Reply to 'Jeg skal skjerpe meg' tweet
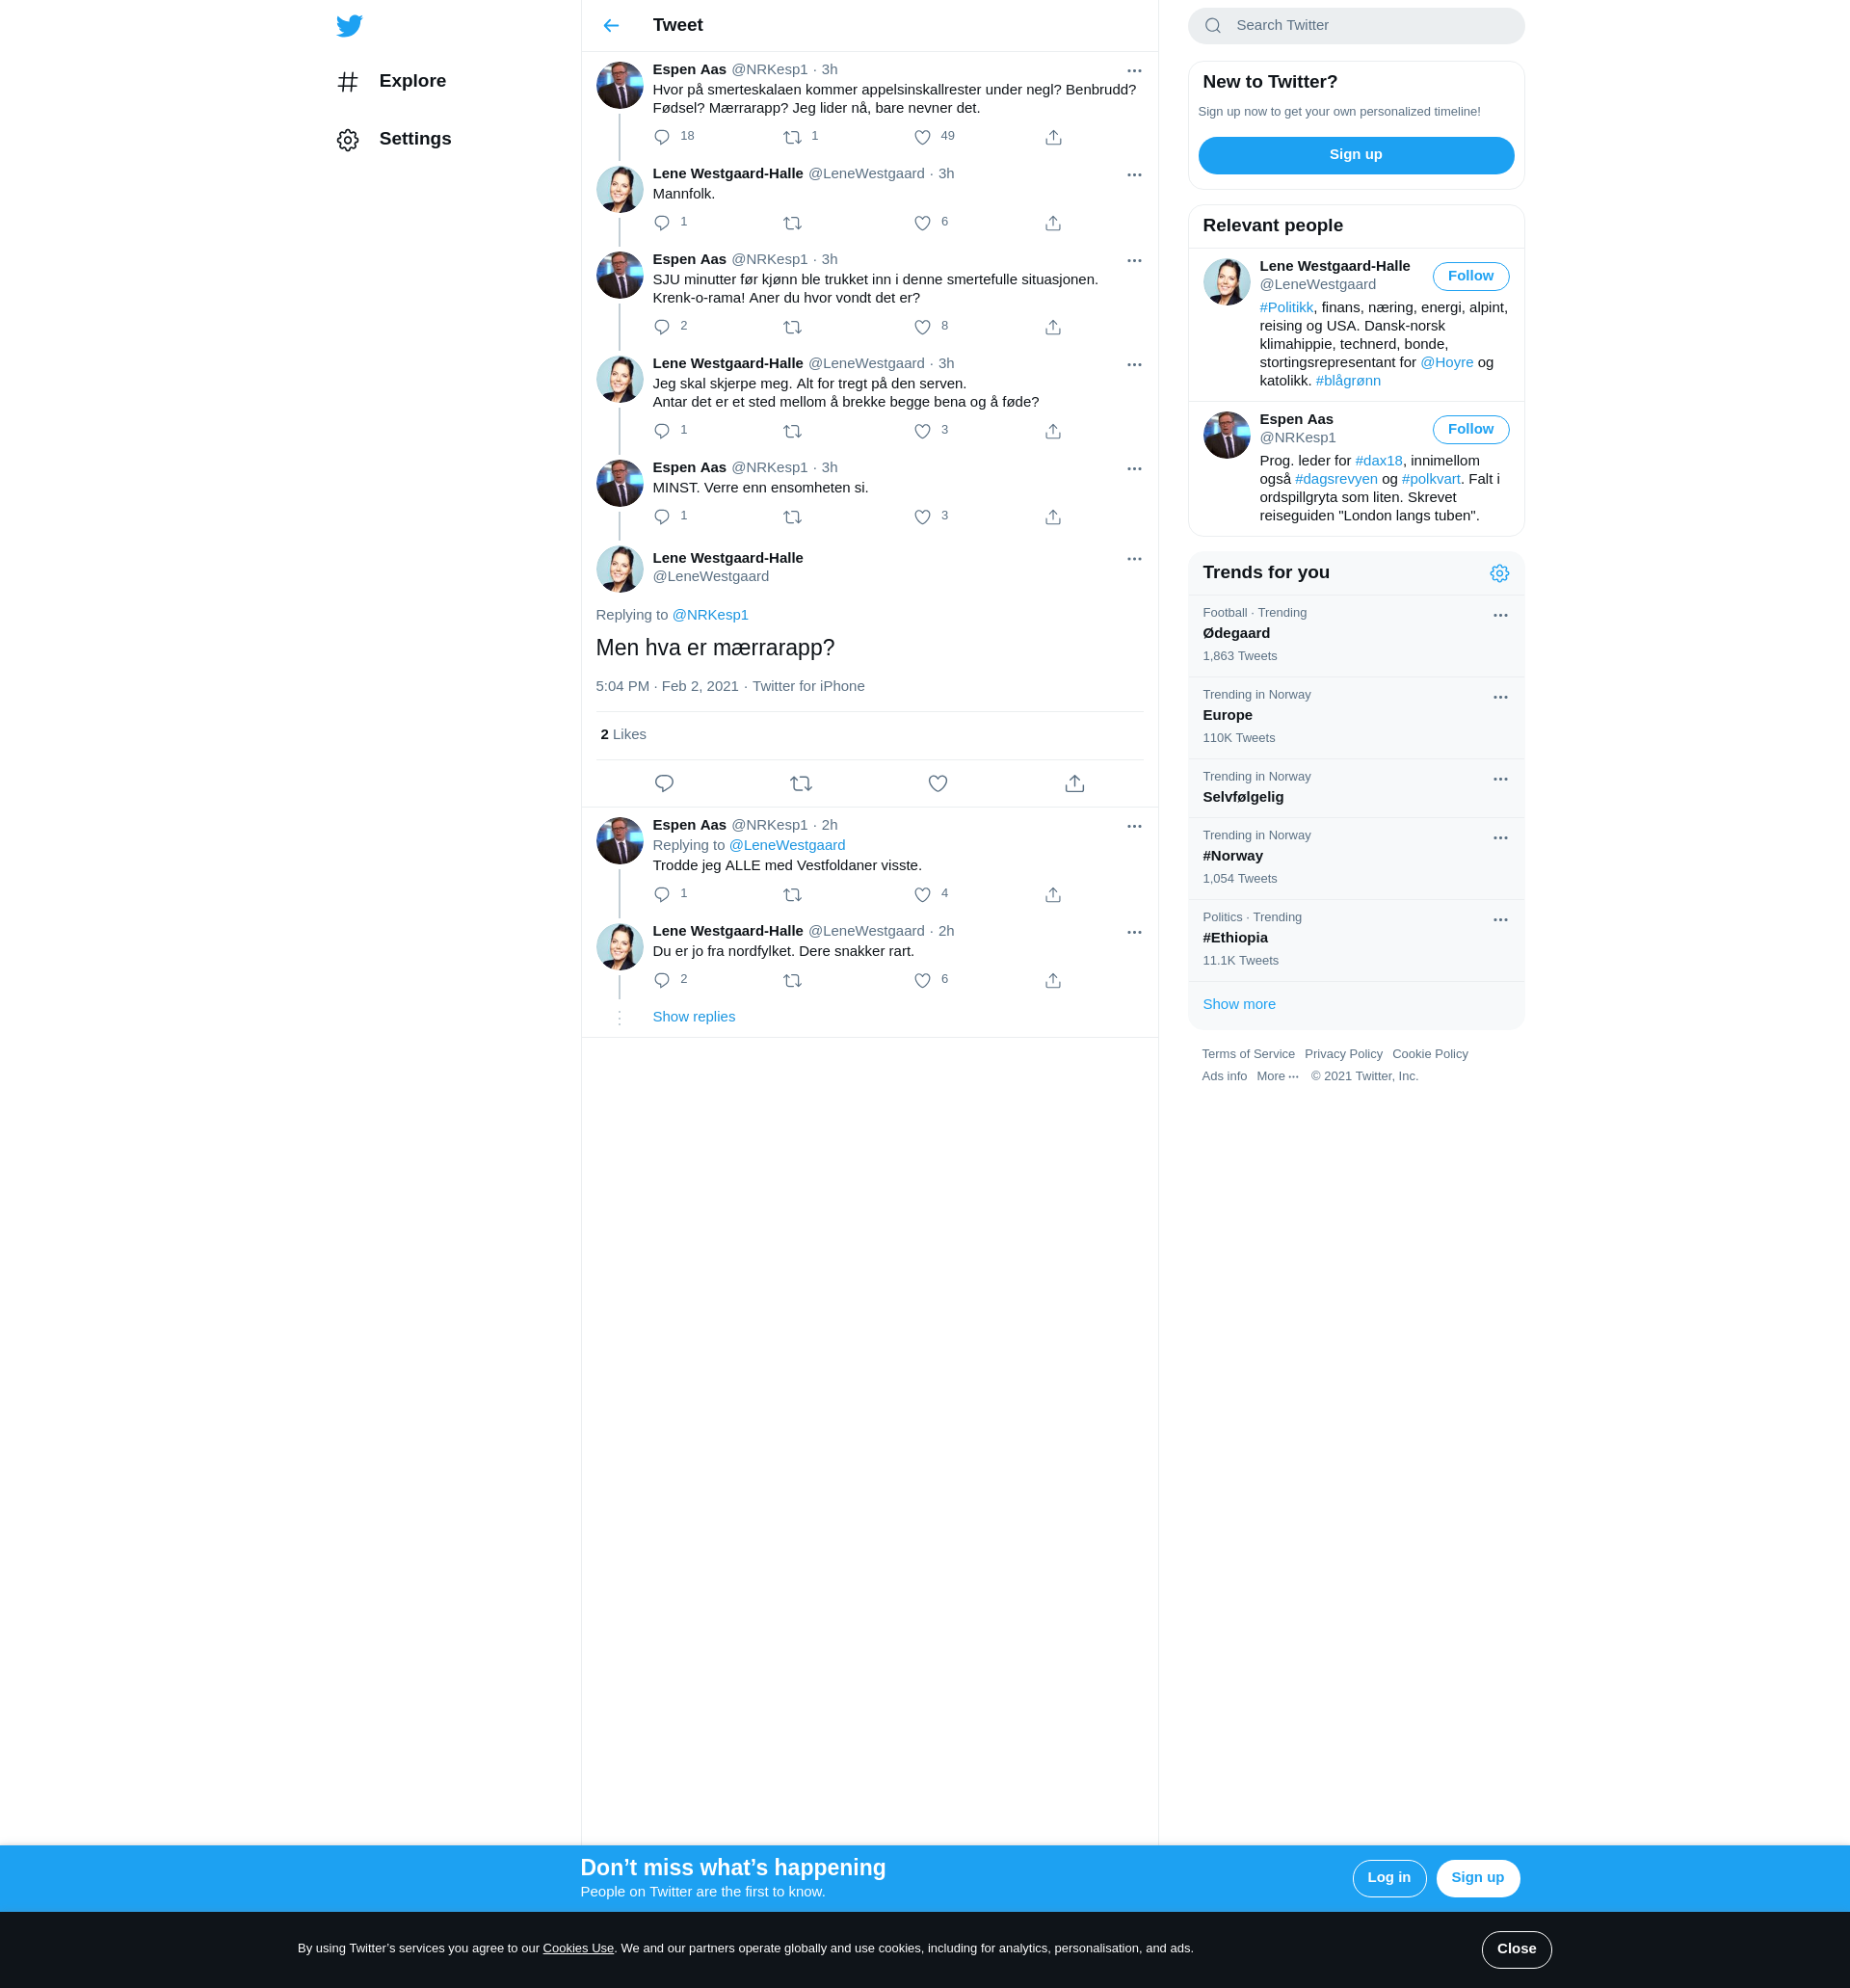This screenshot has height=1988, width=1850. click(662, 431)
